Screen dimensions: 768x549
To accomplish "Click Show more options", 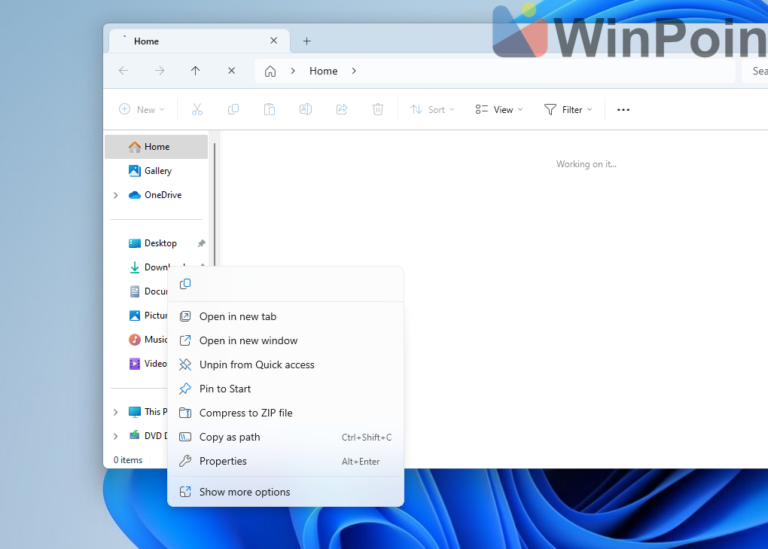I will tap(286, 492).
